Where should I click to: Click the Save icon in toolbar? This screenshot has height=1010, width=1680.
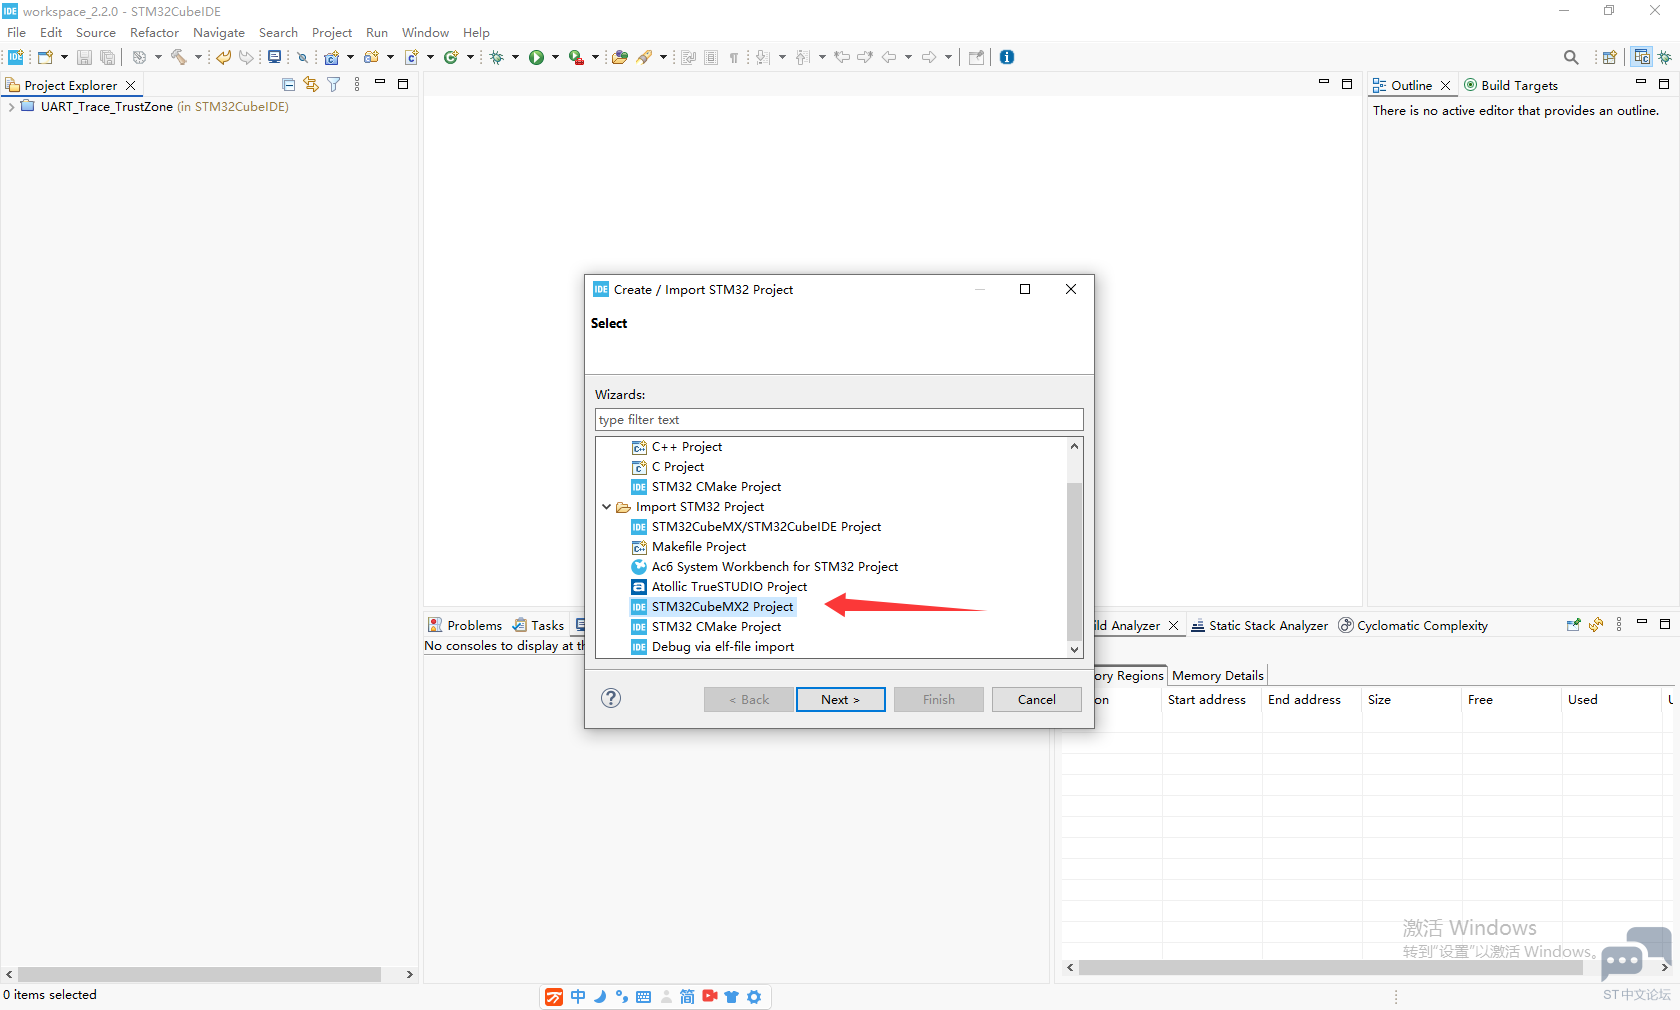coord(84,57)
